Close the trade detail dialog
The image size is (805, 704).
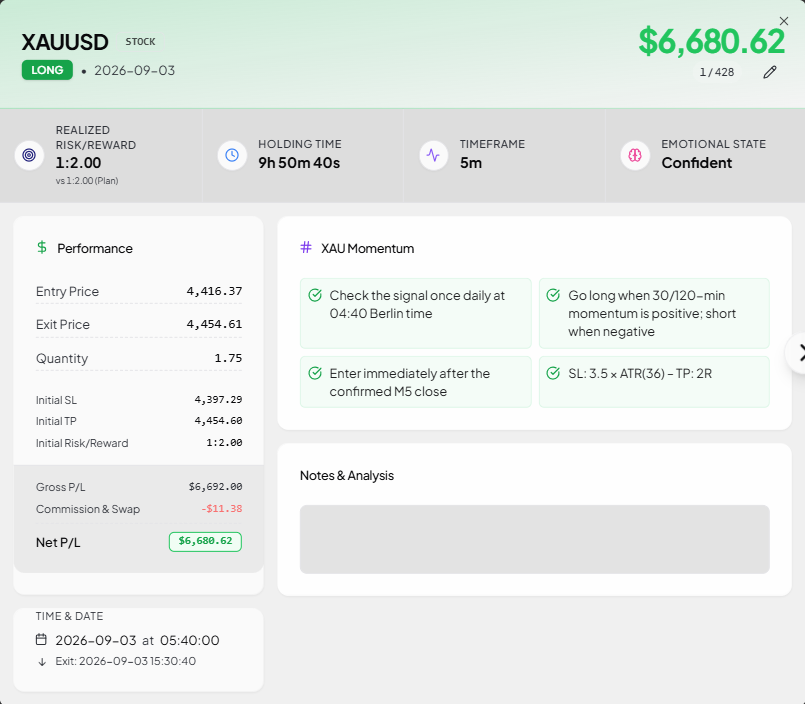(x=783, y=21)
